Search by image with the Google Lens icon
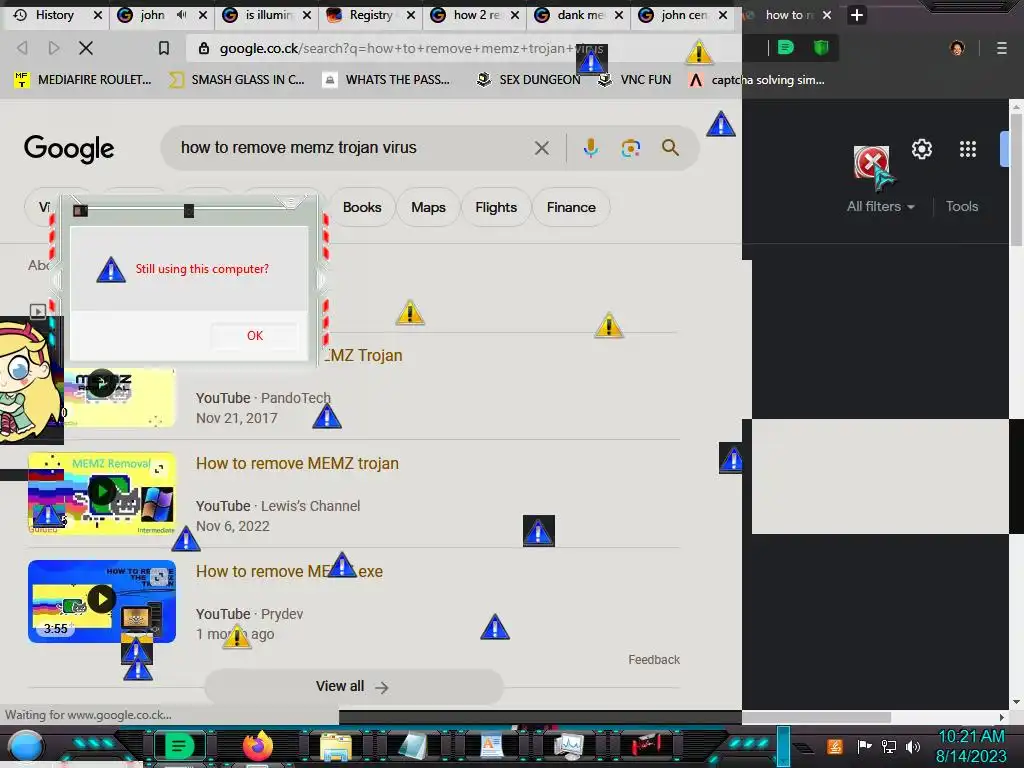 [630, 148]
